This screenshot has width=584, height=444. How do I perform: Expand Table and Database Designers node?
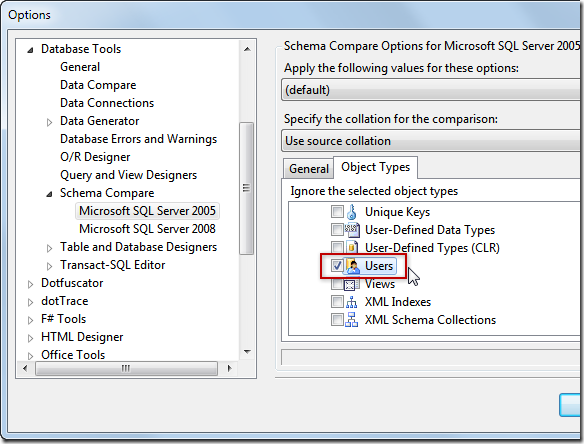pos(49,248)
